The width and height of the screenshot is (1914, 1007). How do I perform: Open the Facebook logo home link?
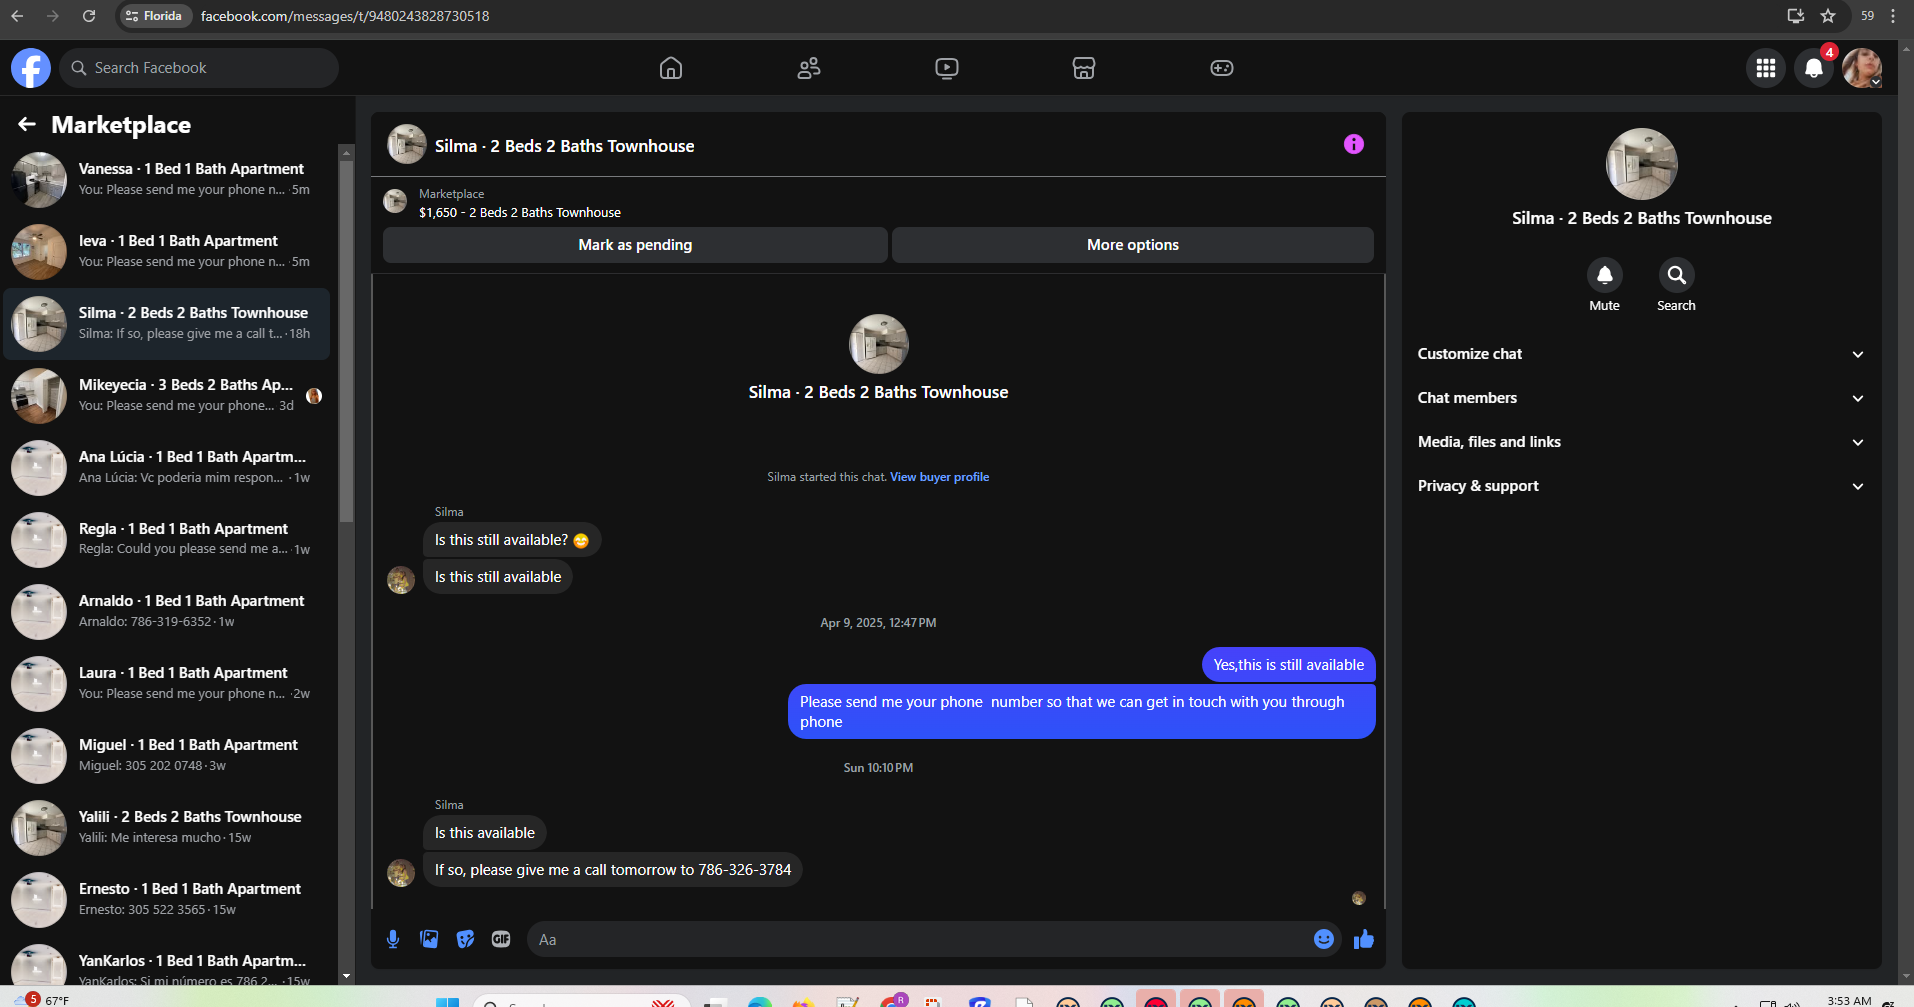31,68
